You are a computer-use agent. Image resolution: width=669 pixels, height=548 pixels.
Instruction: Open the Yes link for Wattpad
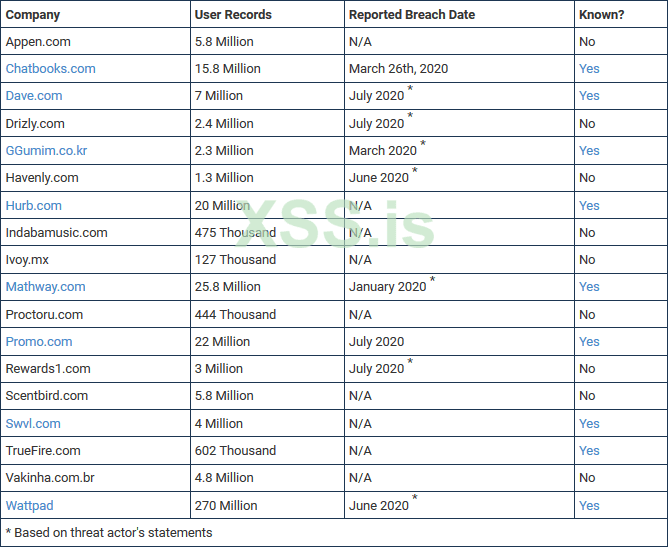point(589,506)
